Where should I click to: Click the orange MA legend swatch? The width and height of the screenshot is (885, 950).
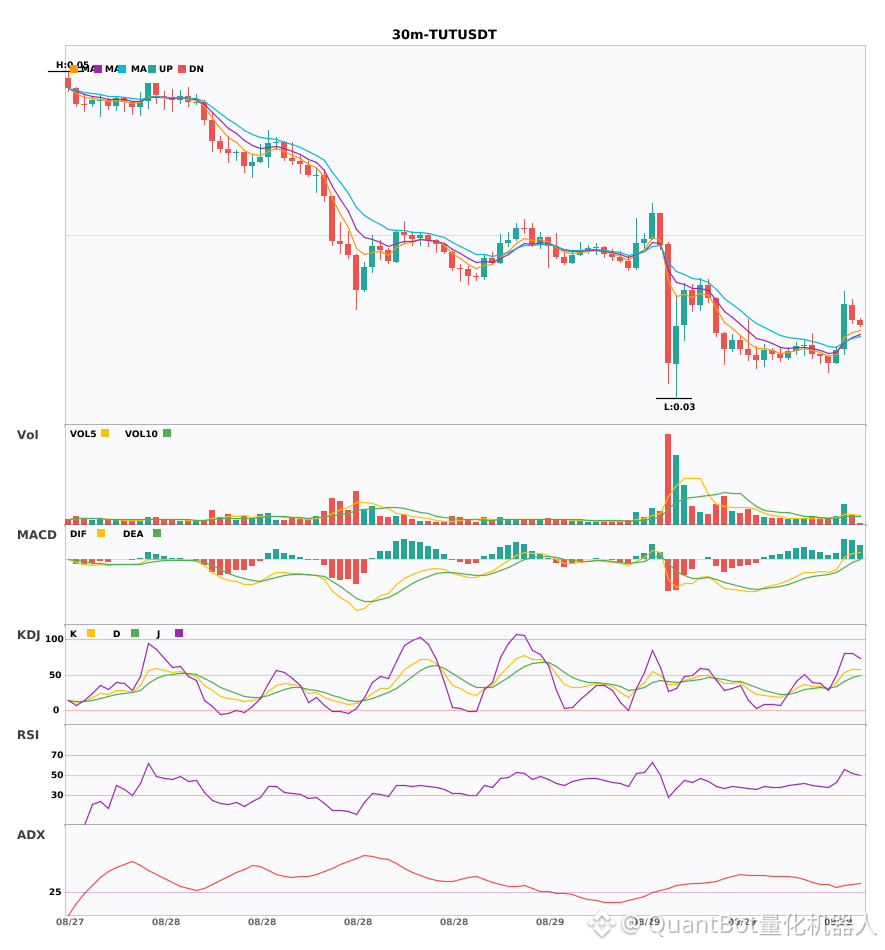coord(74,69)
